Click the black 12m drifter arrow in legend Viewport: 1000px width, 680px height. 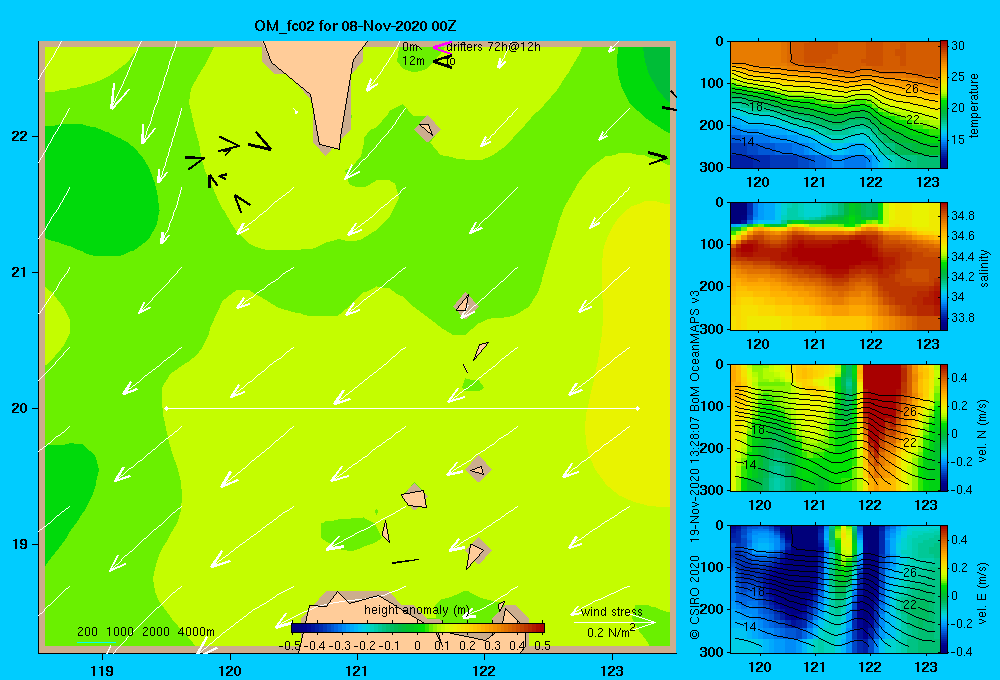pos(443,61)
